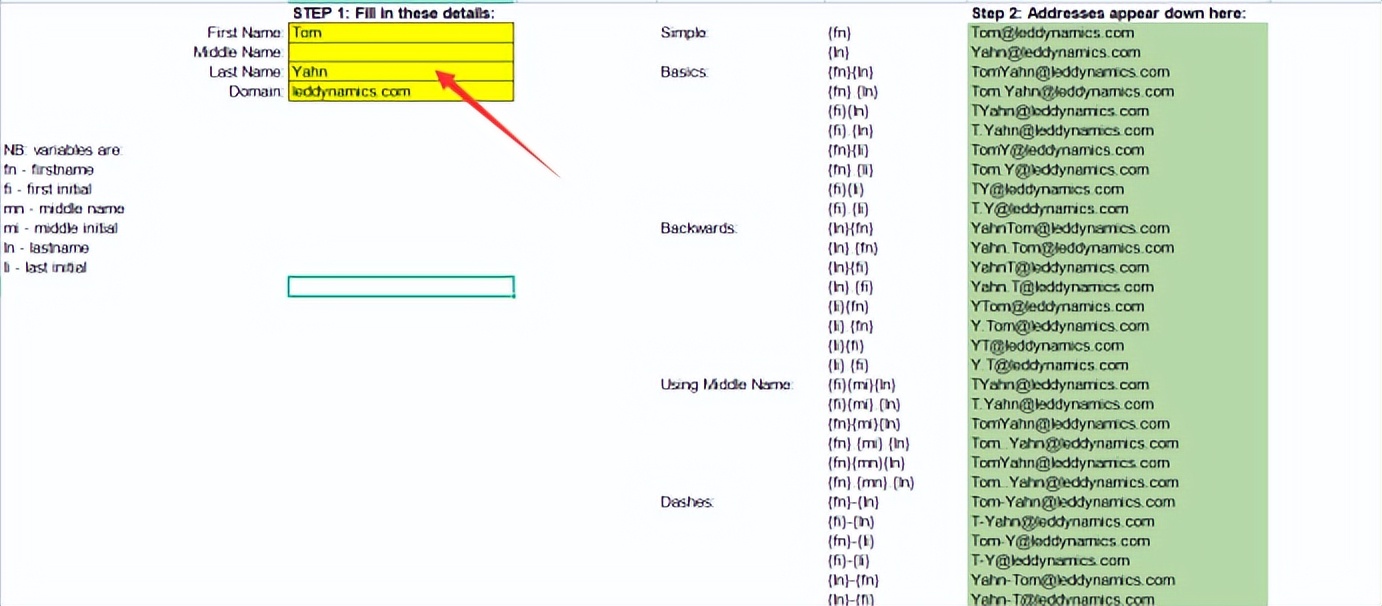The width and height of the screenshot is (1382, 606).
Task: Select the TY@leddynamics.com address
Action: point(1047,189)
